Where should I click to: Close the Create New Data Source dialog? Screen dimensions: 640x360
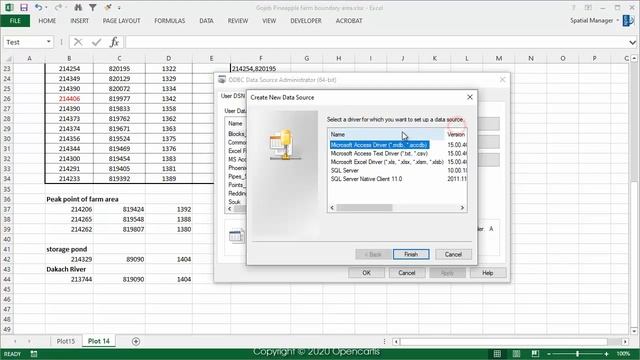point(470,97)
